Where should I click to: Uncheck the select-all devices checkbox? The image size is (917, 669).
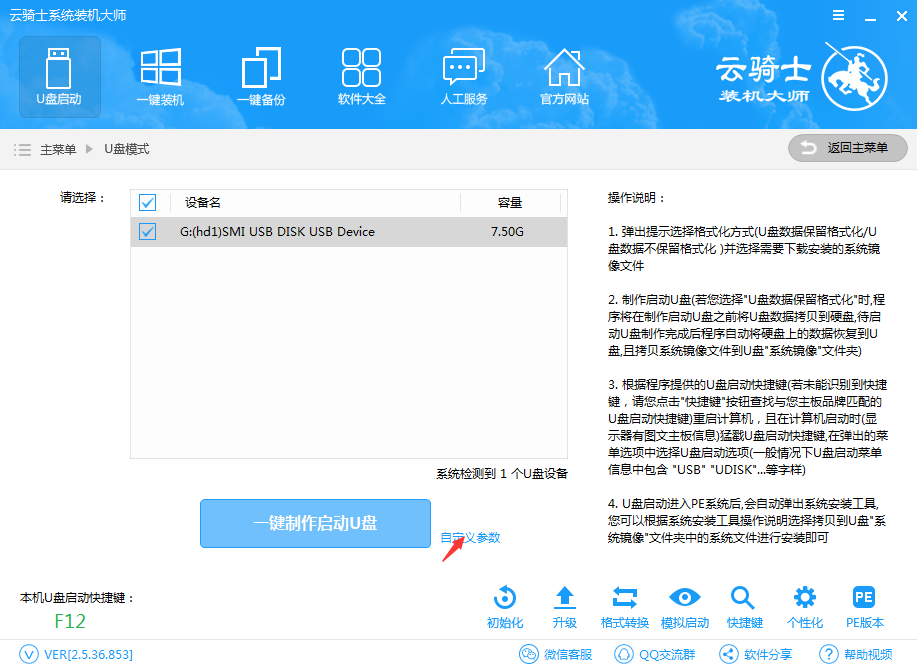point(147,202)
